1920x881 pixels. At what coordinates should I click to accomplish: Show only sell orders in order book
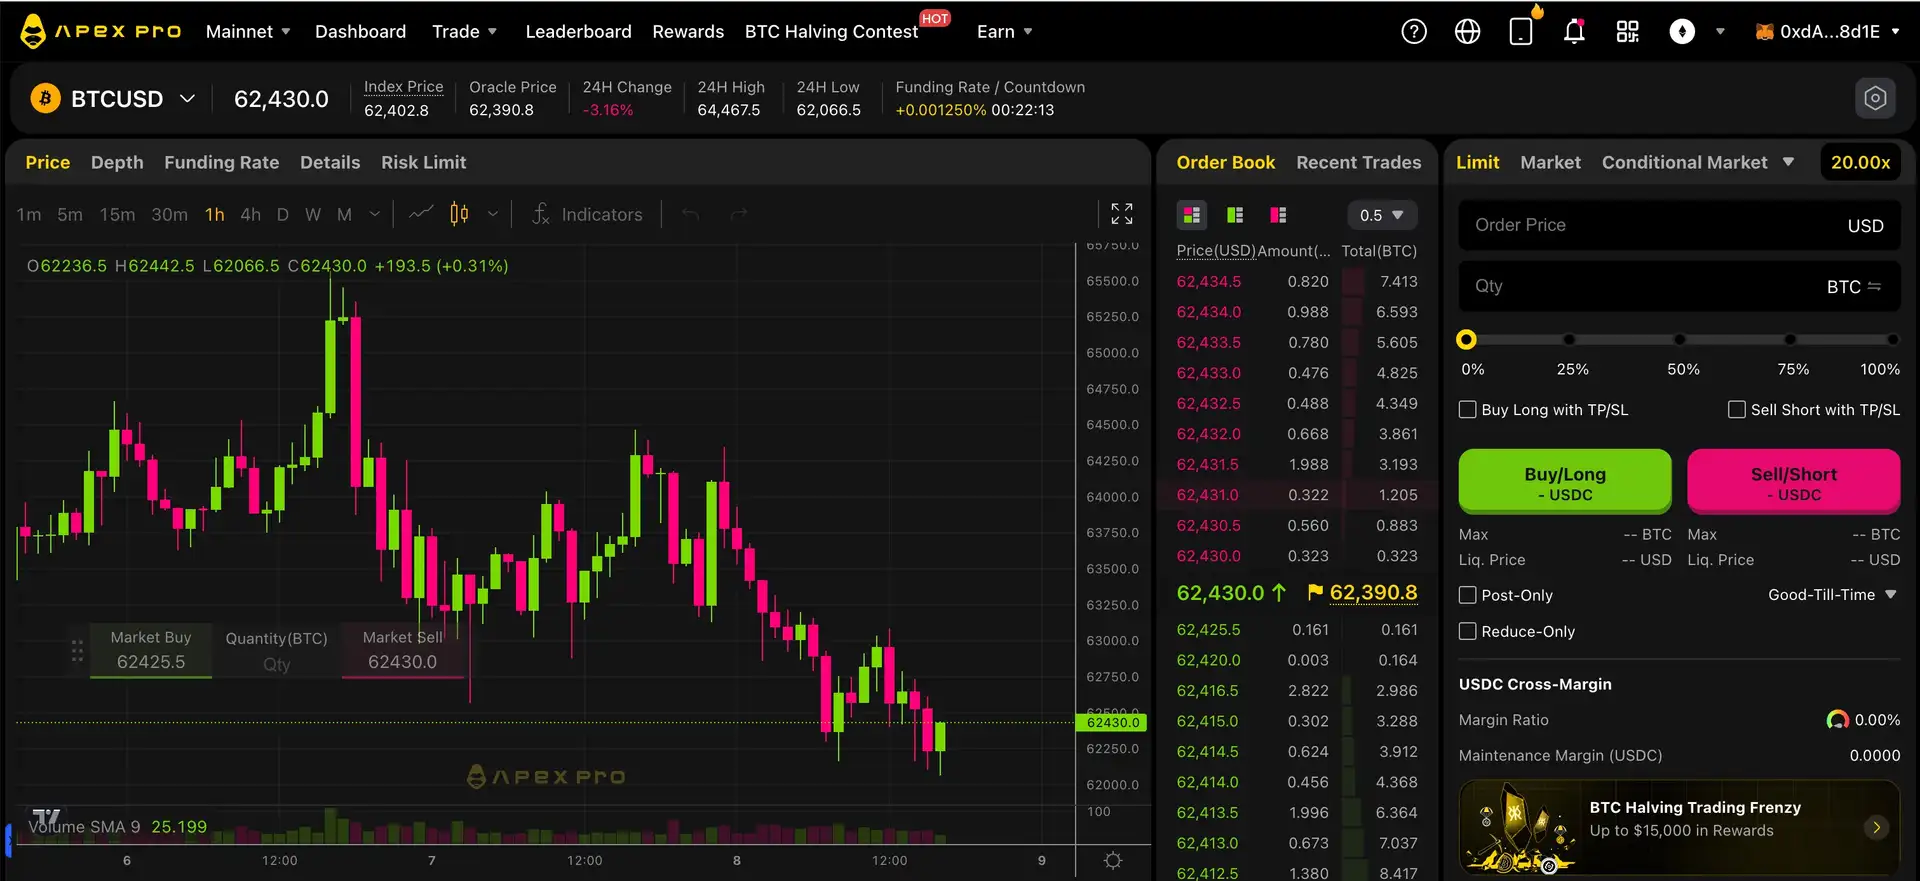coord(1278,215)
